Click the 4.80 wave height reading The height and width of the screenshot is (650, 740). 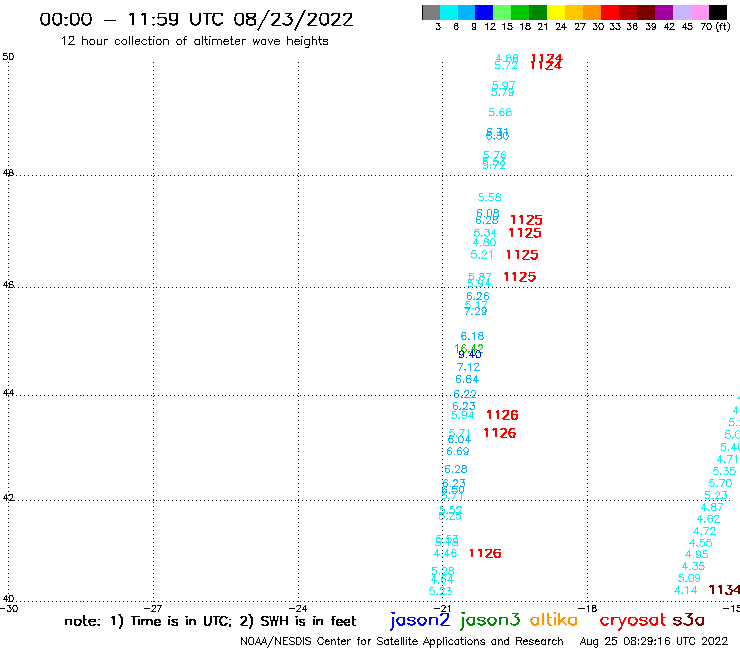point(484,242)
